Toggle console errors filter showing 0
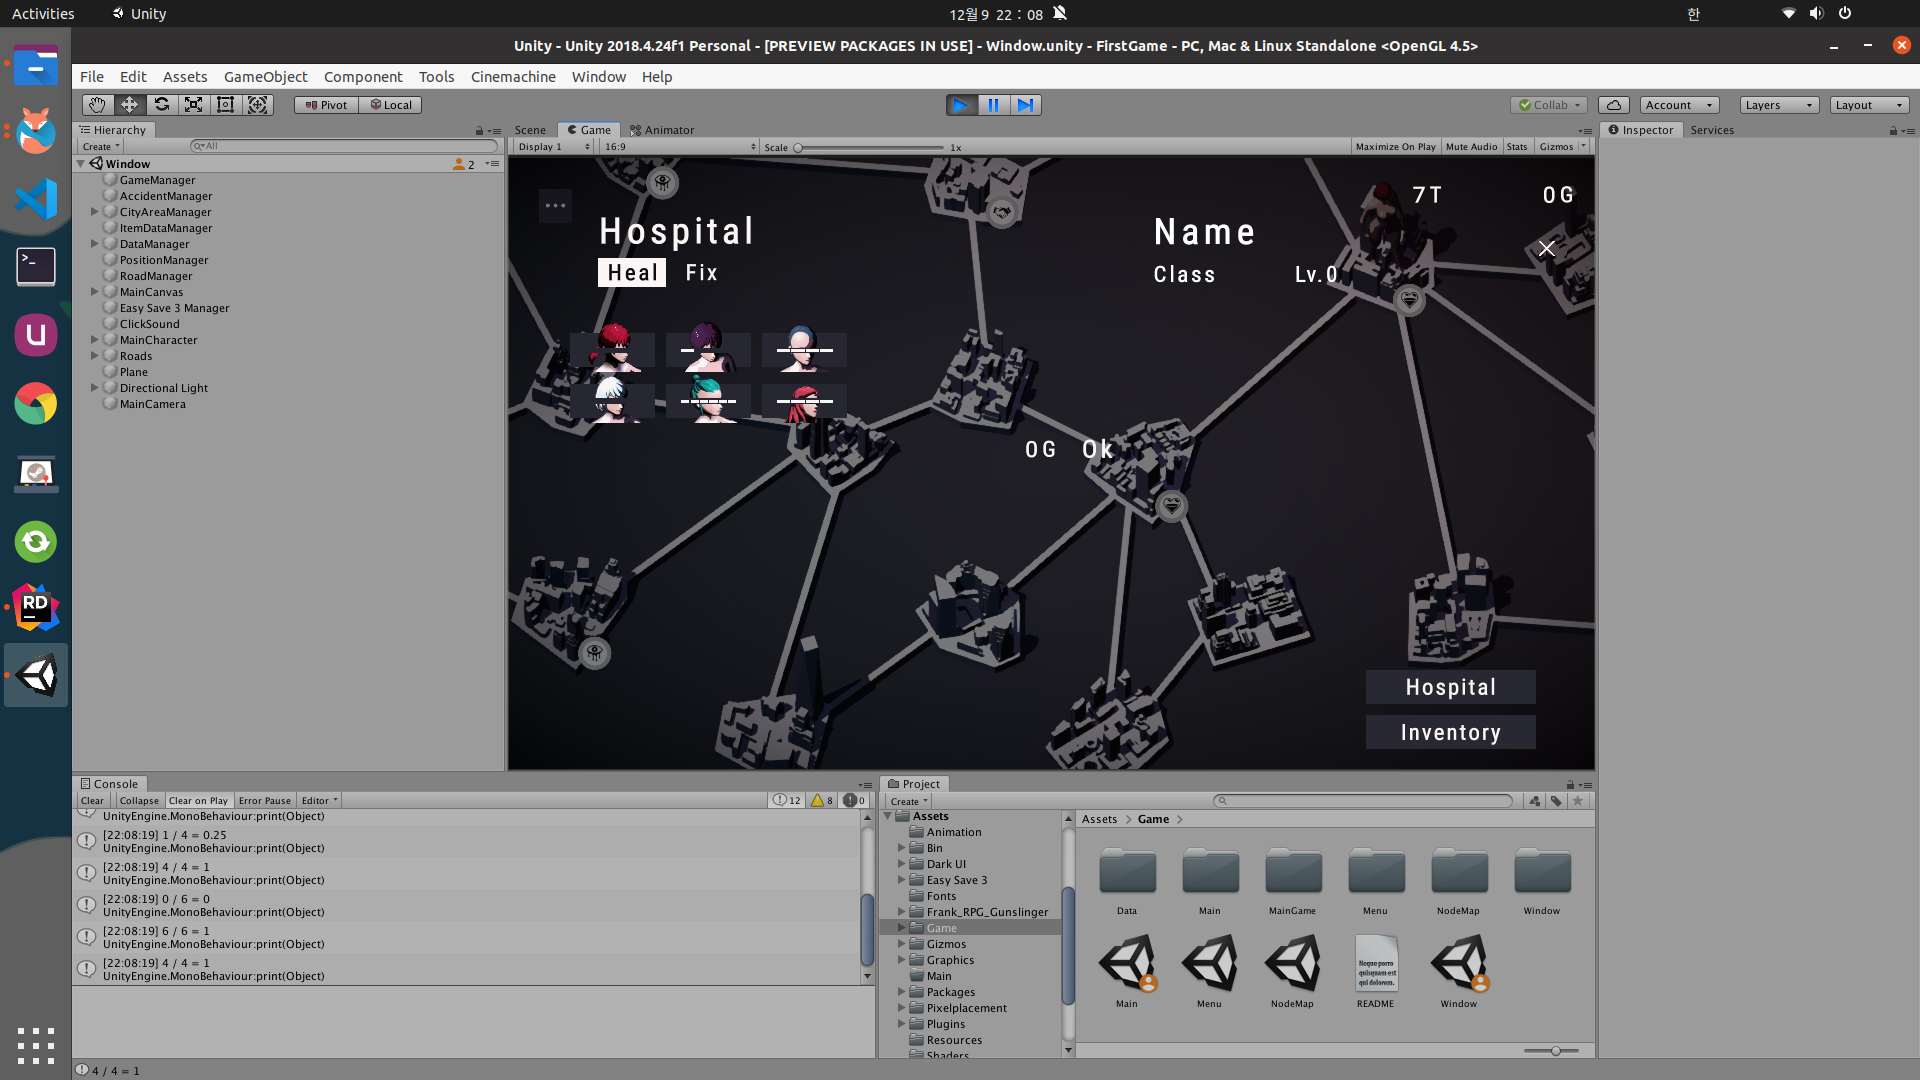This screenshot has height=1080, width=1920. (855, 801)
